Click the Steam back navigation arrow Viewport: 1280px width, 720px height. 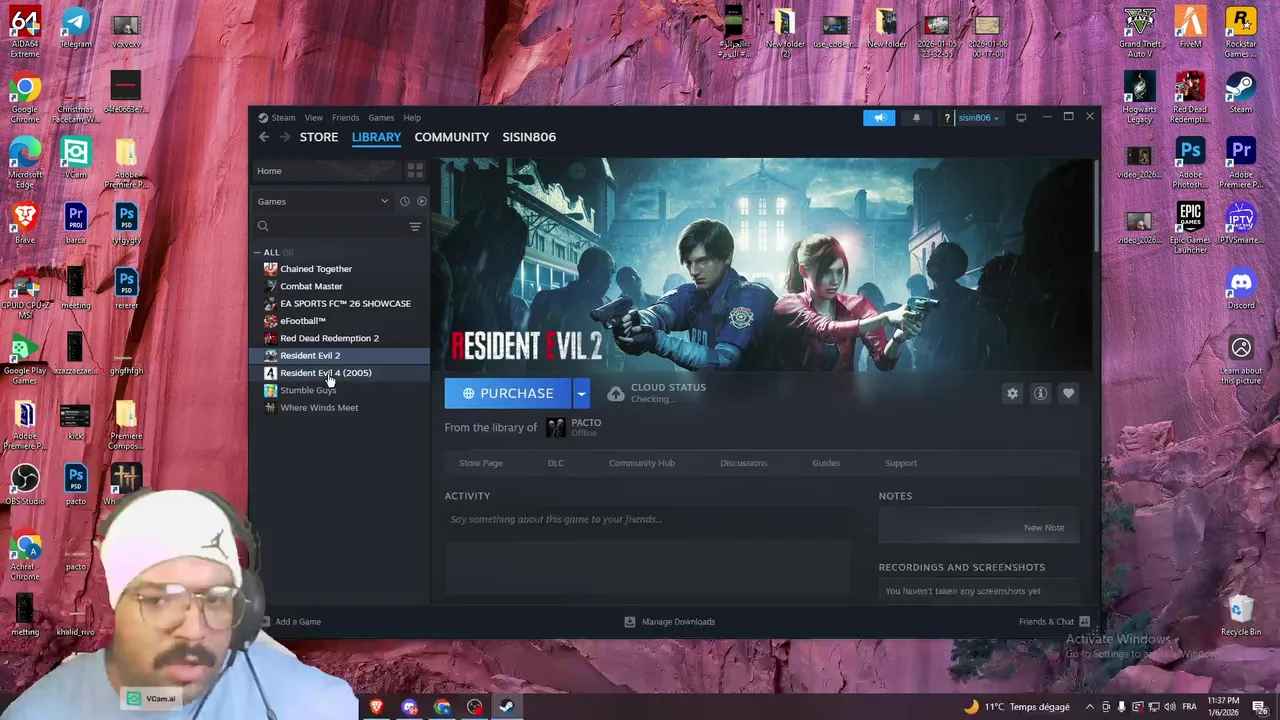point(264,137)
